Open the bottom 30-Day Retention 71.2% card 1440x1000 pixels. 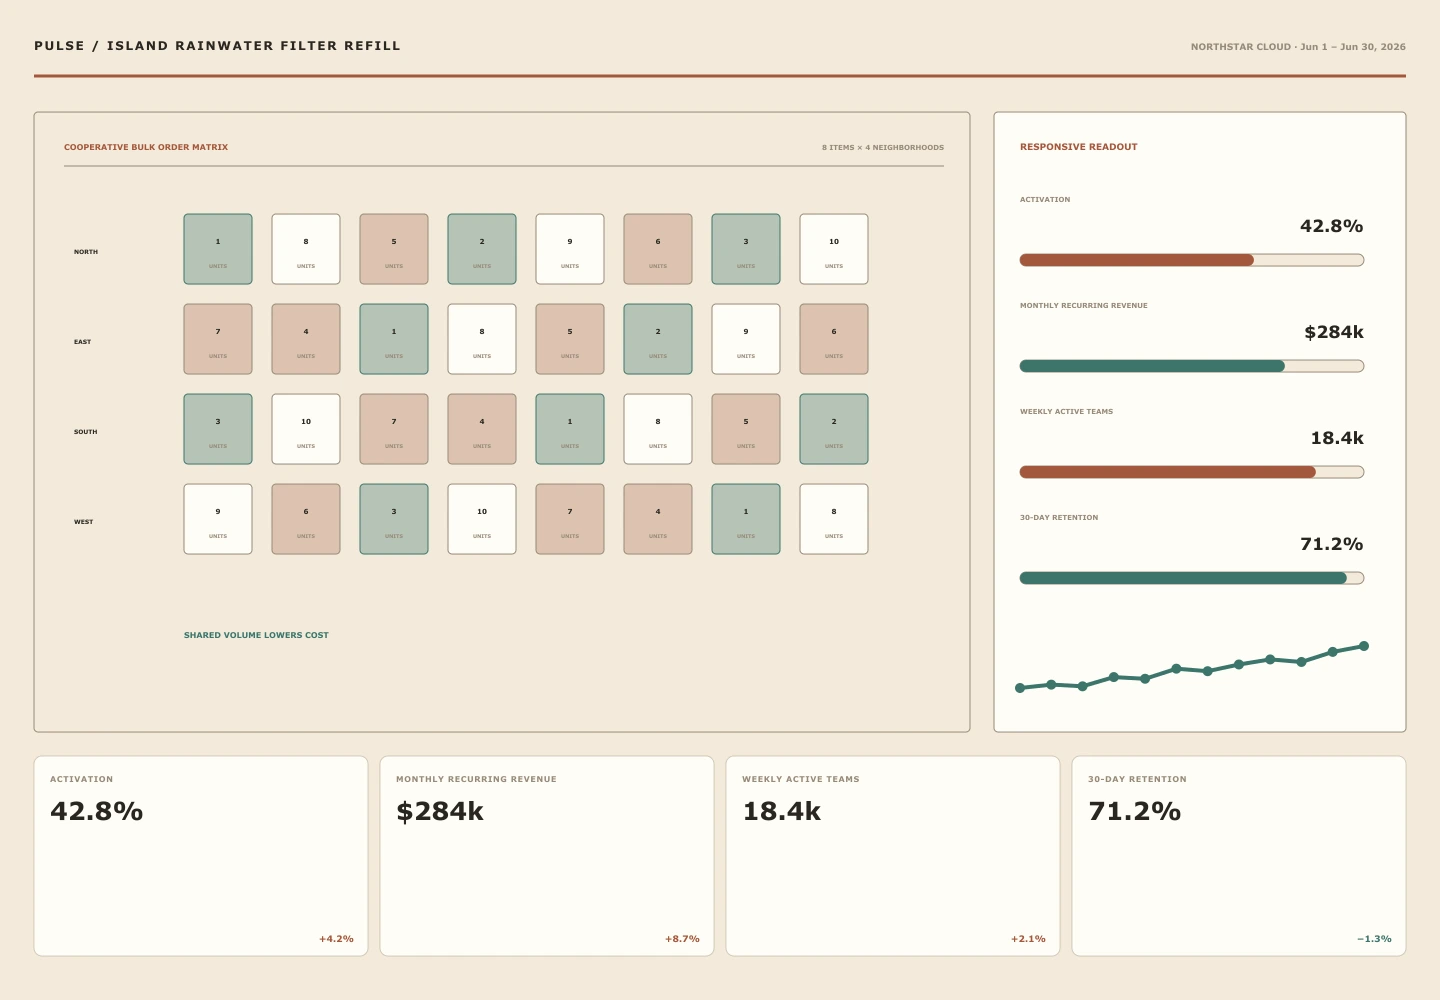point(1239,856)
